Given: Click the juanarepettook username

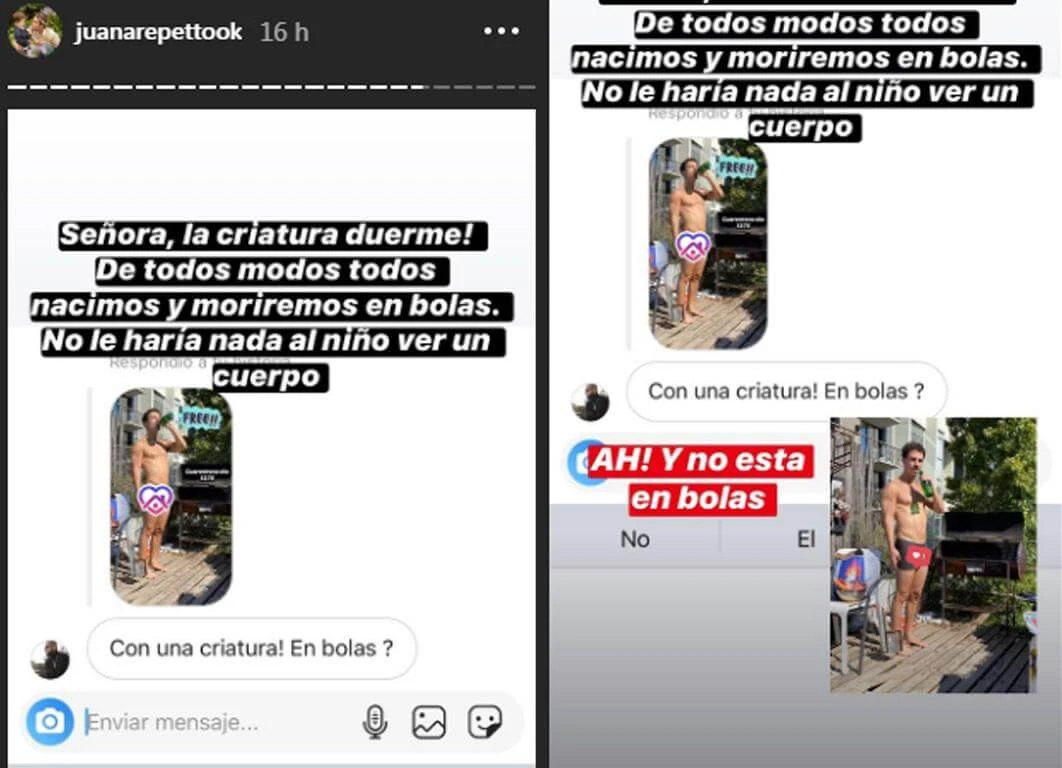Looking at the screenshot, I should 158,32.
